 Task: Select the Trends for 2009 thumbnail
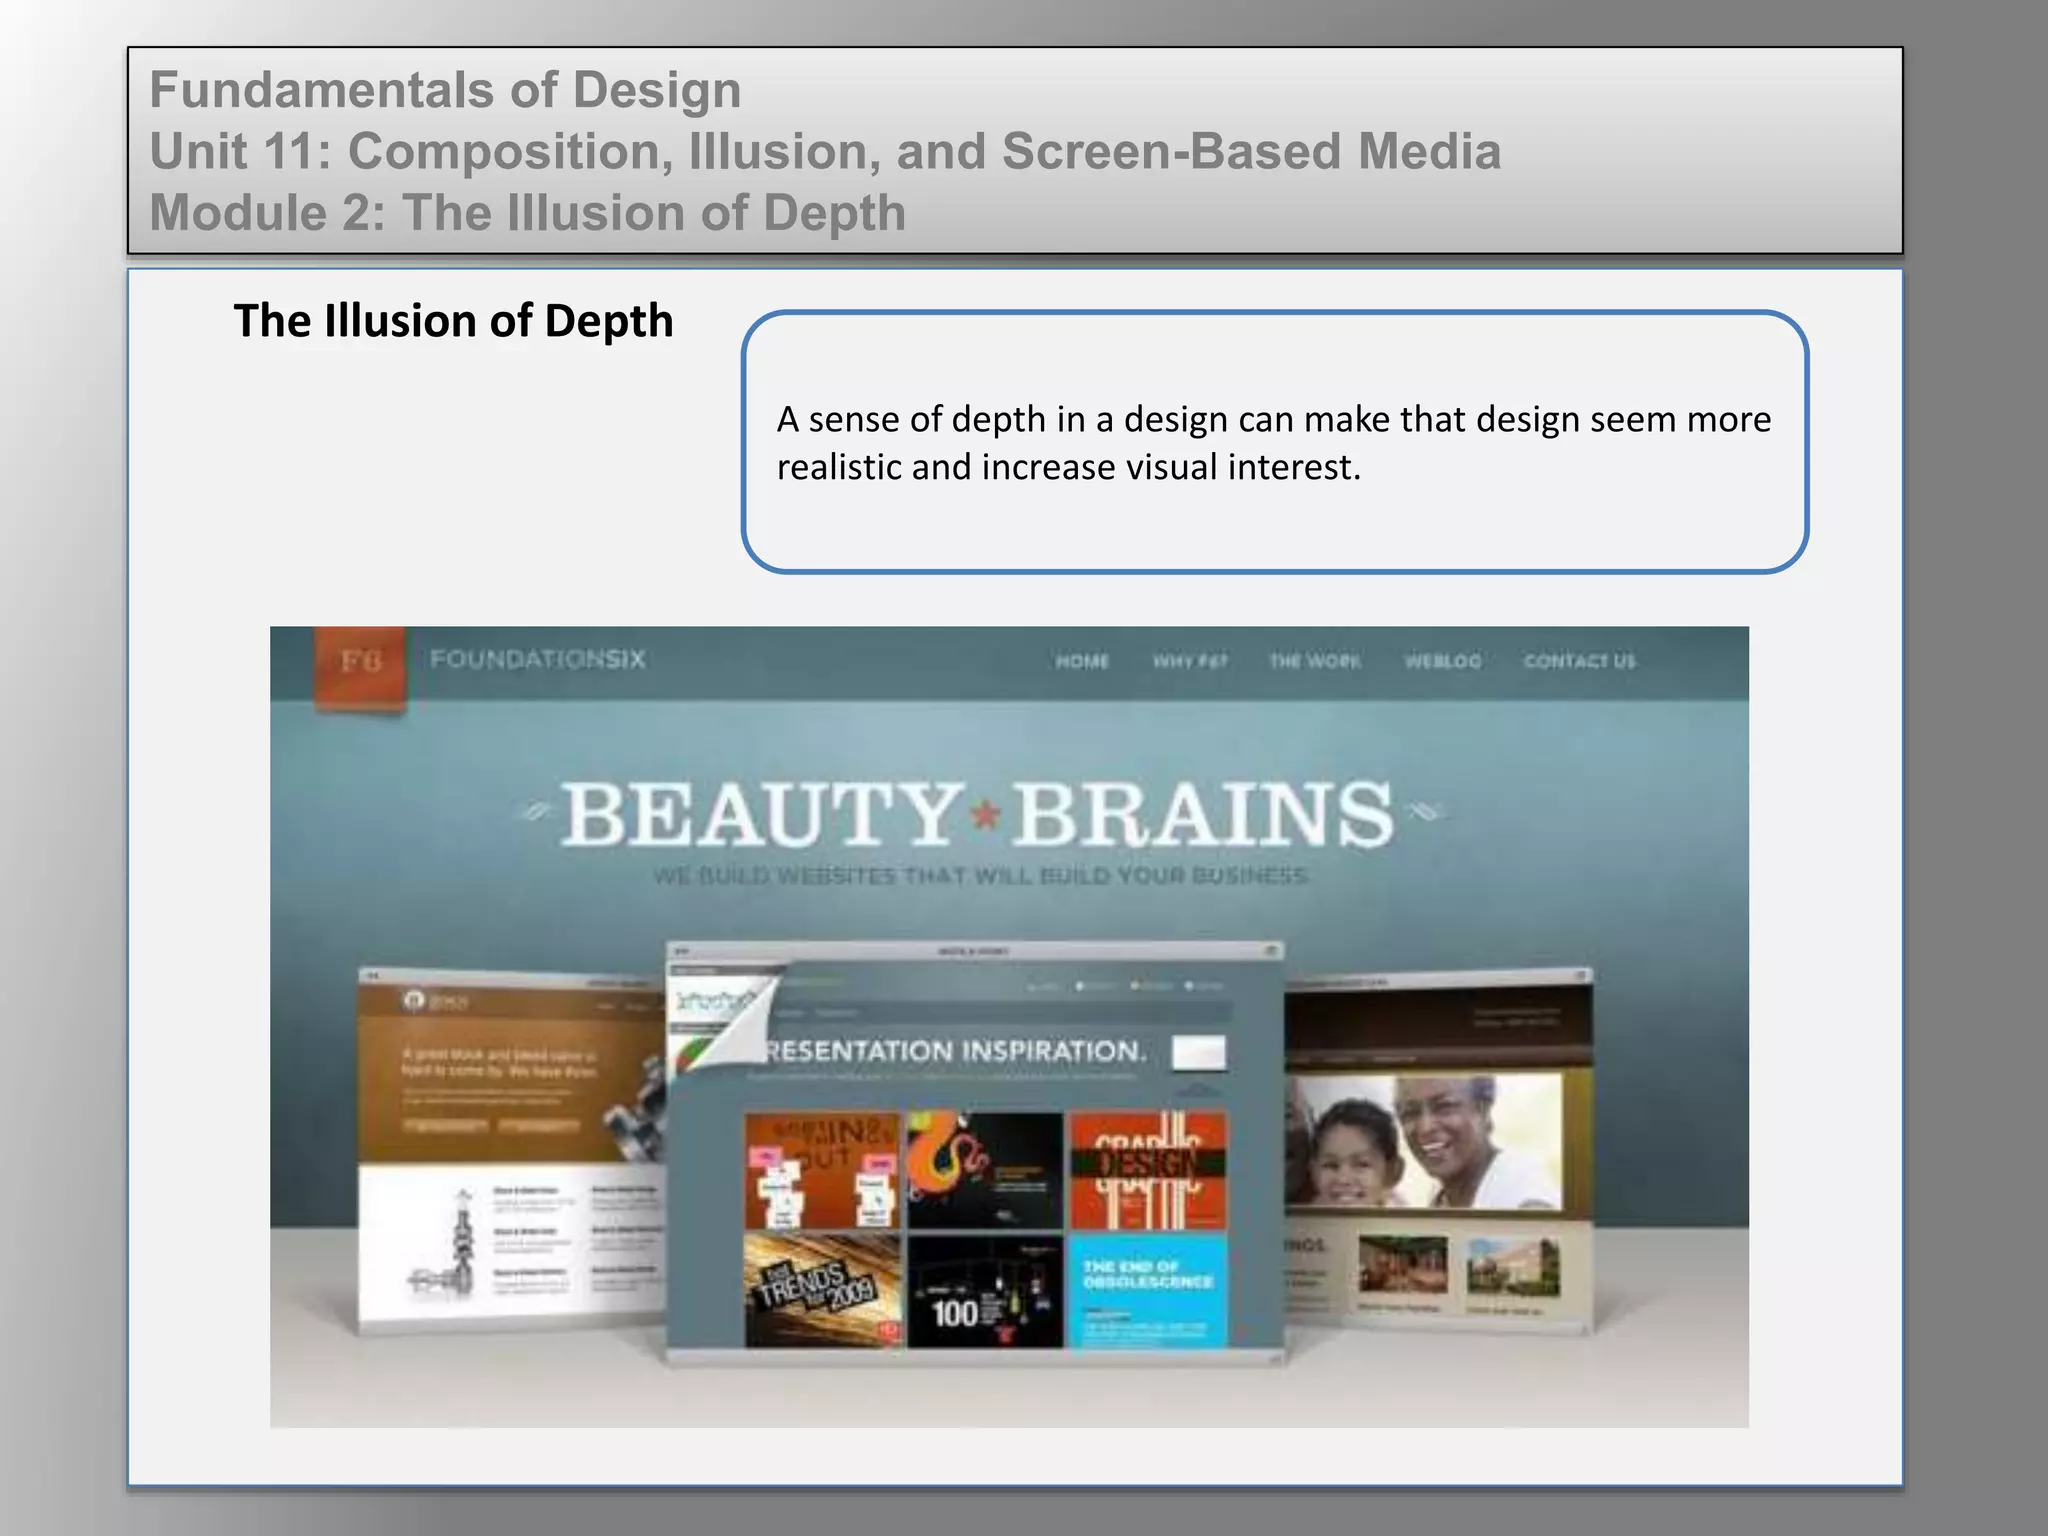[x=823, y=1290]
